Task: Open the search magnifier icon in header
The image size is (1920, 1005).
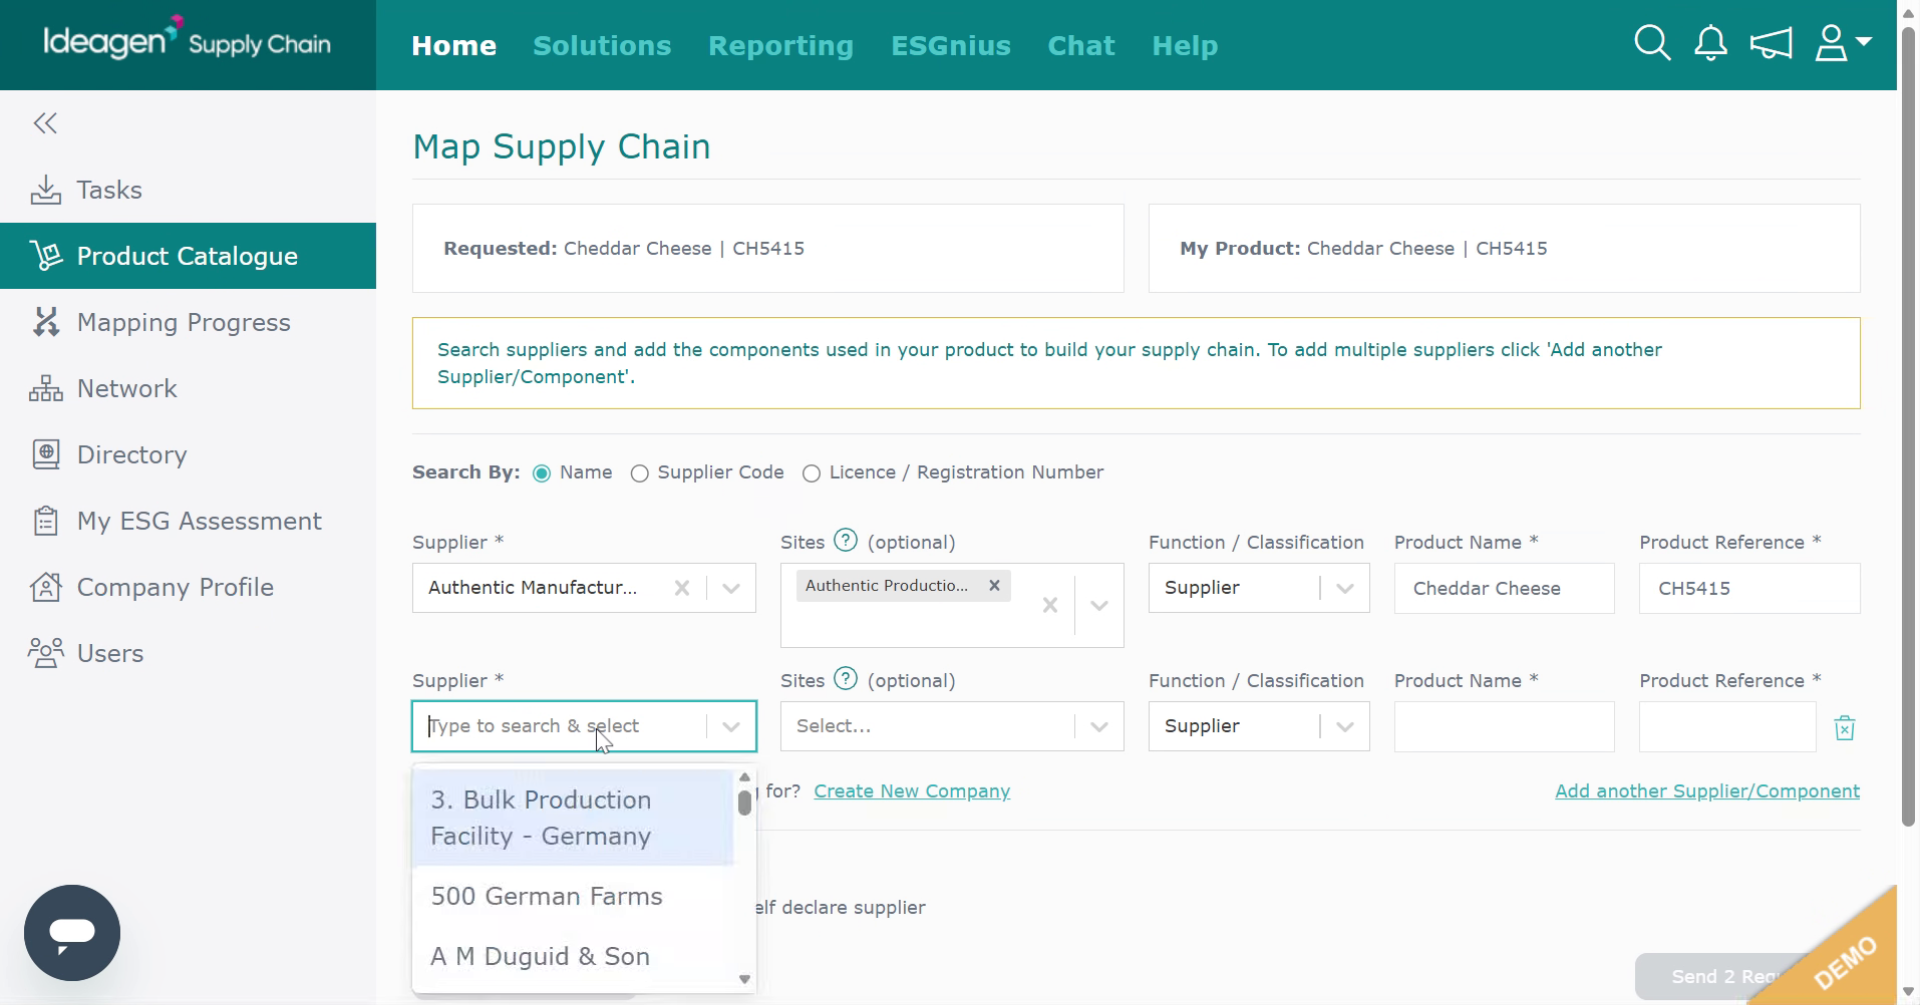Action: (1652, 44)
